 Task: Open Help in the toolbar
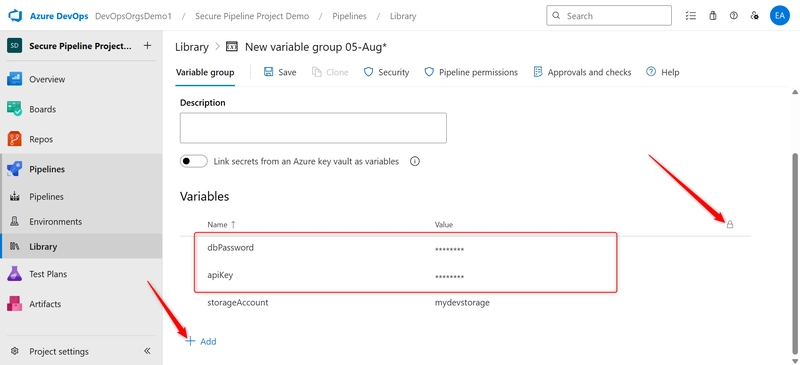tap(663, 72)
